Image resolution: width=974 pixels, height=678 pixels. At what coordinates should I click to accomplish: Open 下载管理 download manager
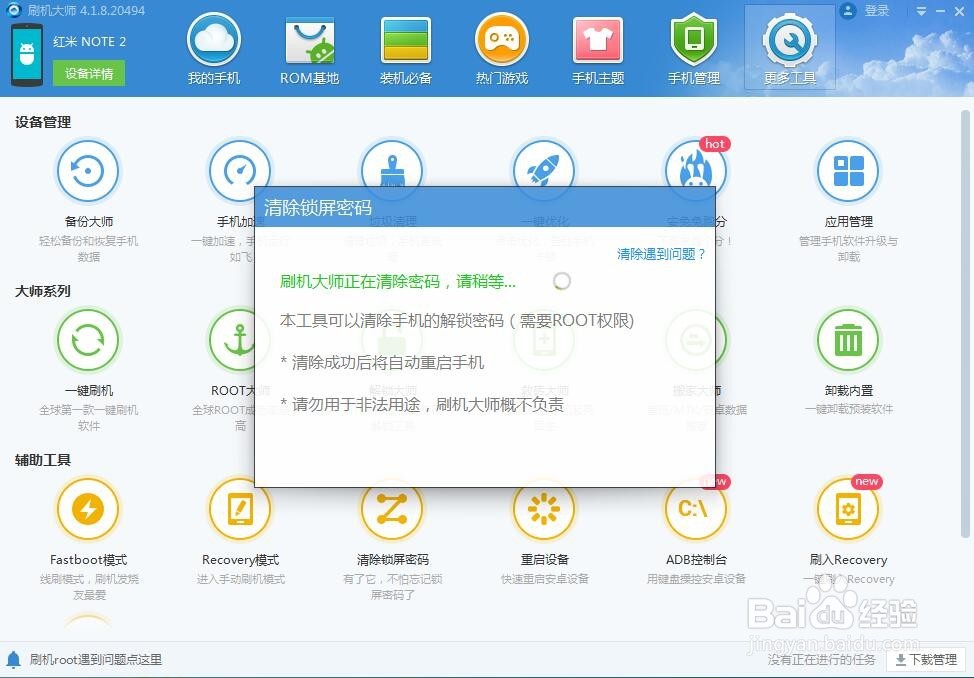925,659
